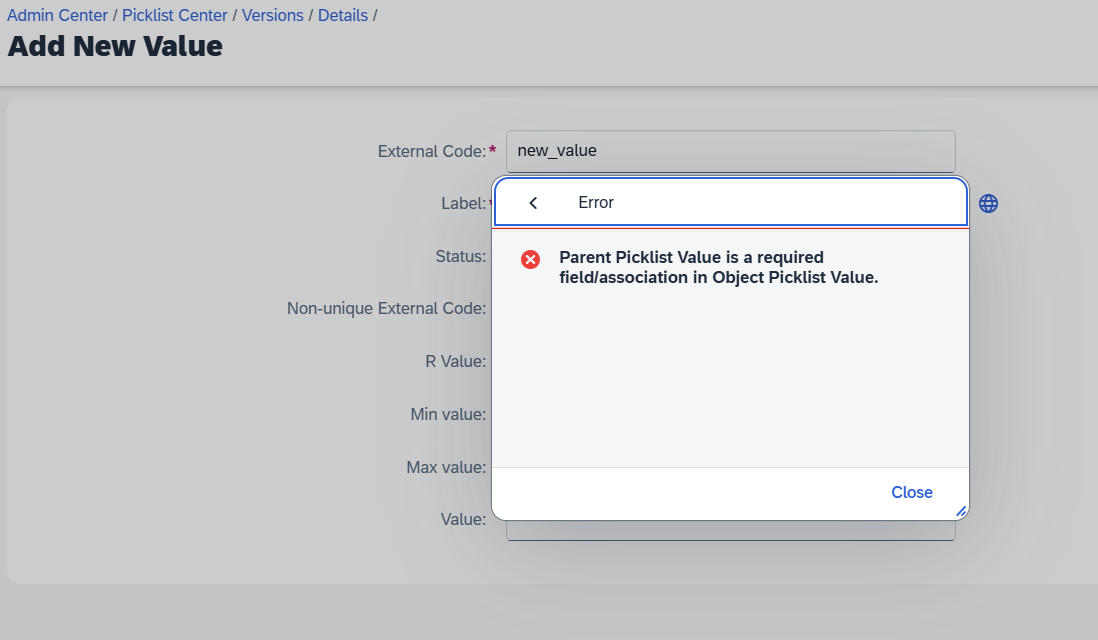
Task: Click the Min value label
Action: click(448, 414)
